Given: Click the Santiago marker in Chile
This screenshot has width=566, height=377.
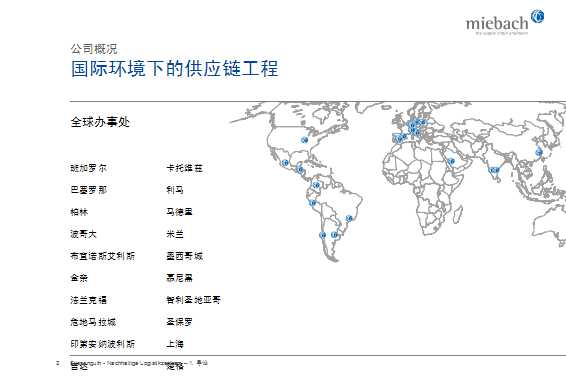Looking at the screenshot, I should click(322, 235).
